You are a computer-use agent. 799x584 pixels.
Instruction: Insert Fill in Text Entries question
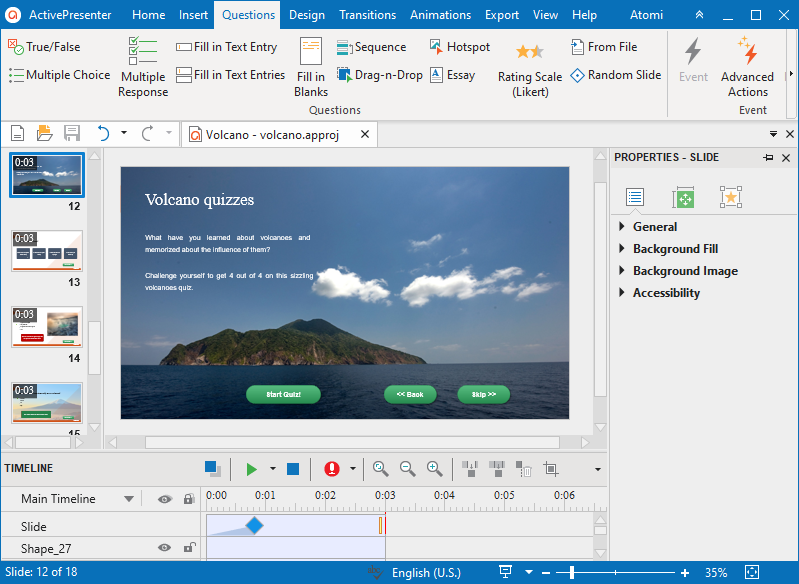click(230, 75)
